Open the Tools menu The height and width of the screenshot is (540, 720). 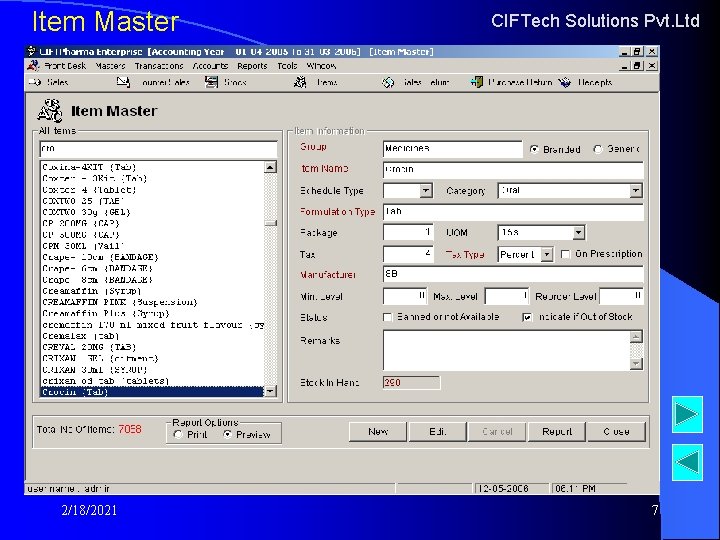287,66
